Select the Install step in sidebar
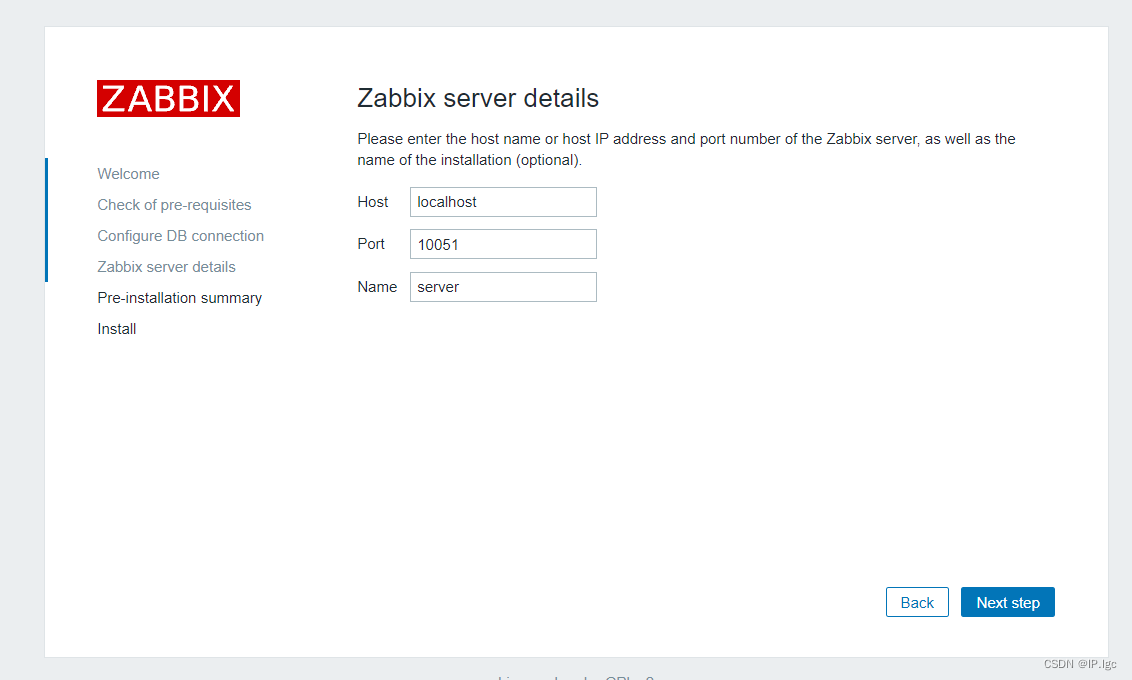1132x680 pixels. pos(117,329)
